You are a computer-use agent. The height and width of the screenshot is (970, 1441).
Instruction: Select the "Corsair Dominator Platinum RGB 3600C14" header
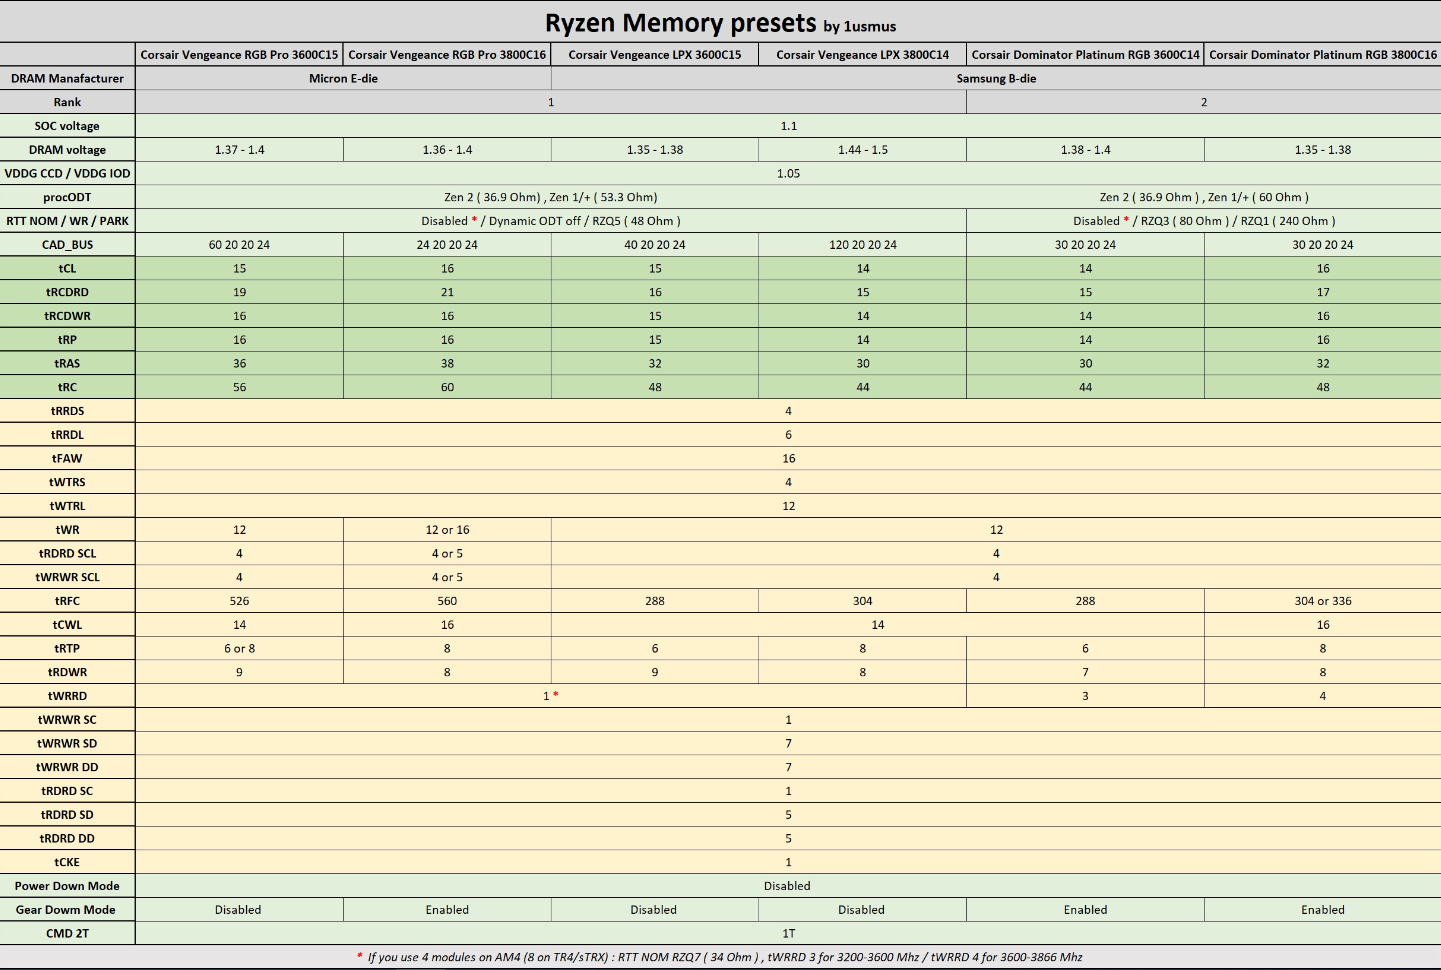[1085, 55]
